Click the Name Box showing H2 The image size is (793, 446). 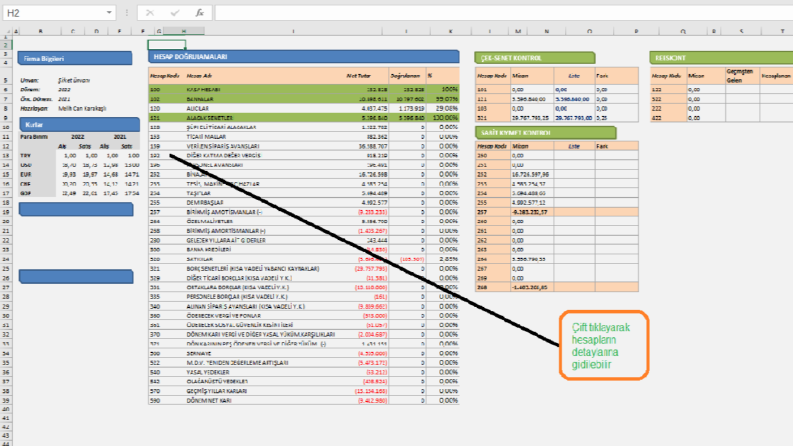click(x=59, y=13)
